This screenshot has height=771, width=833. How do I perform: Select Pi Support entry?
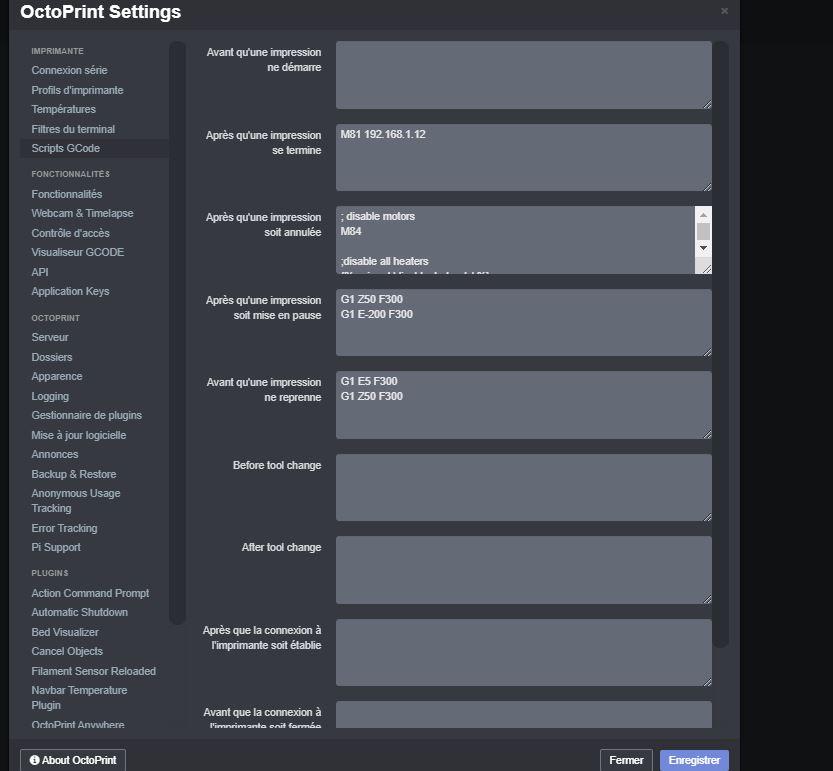pos(56,547)
